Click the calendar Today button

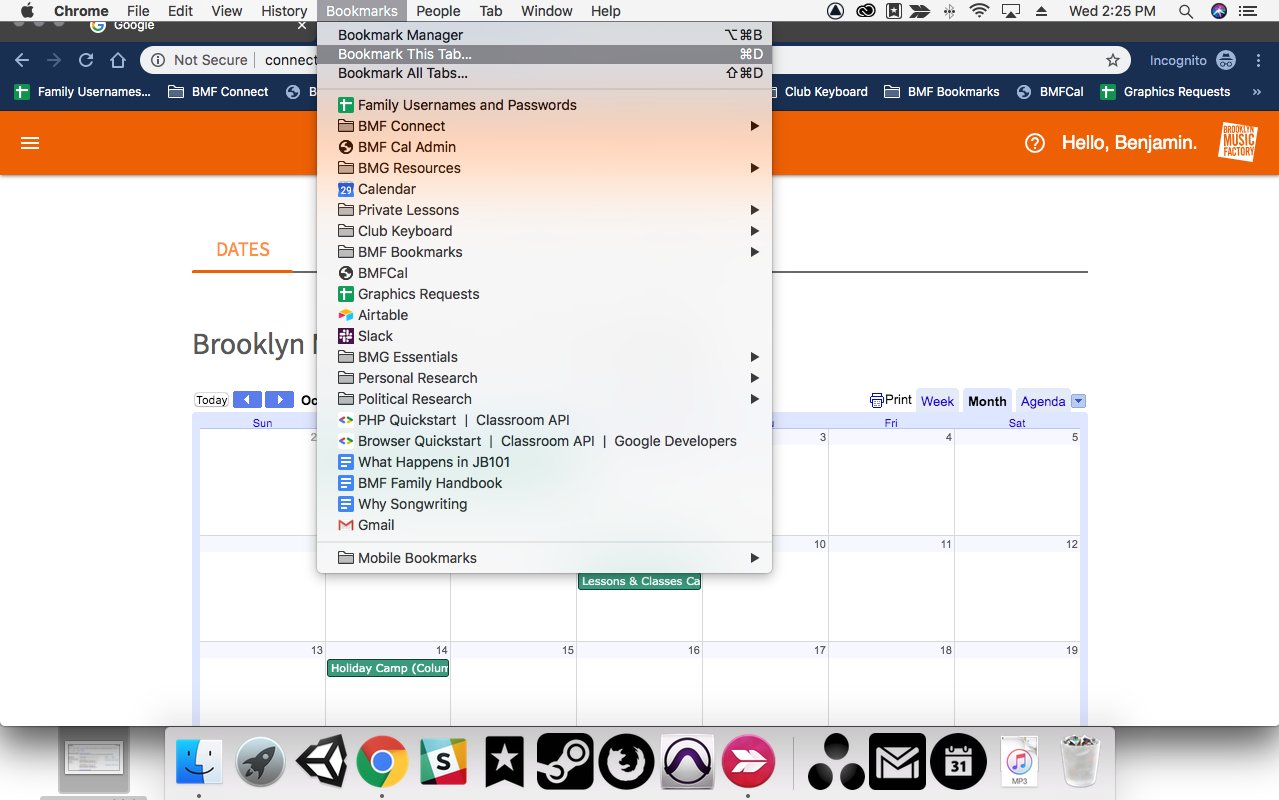(212, 400)
